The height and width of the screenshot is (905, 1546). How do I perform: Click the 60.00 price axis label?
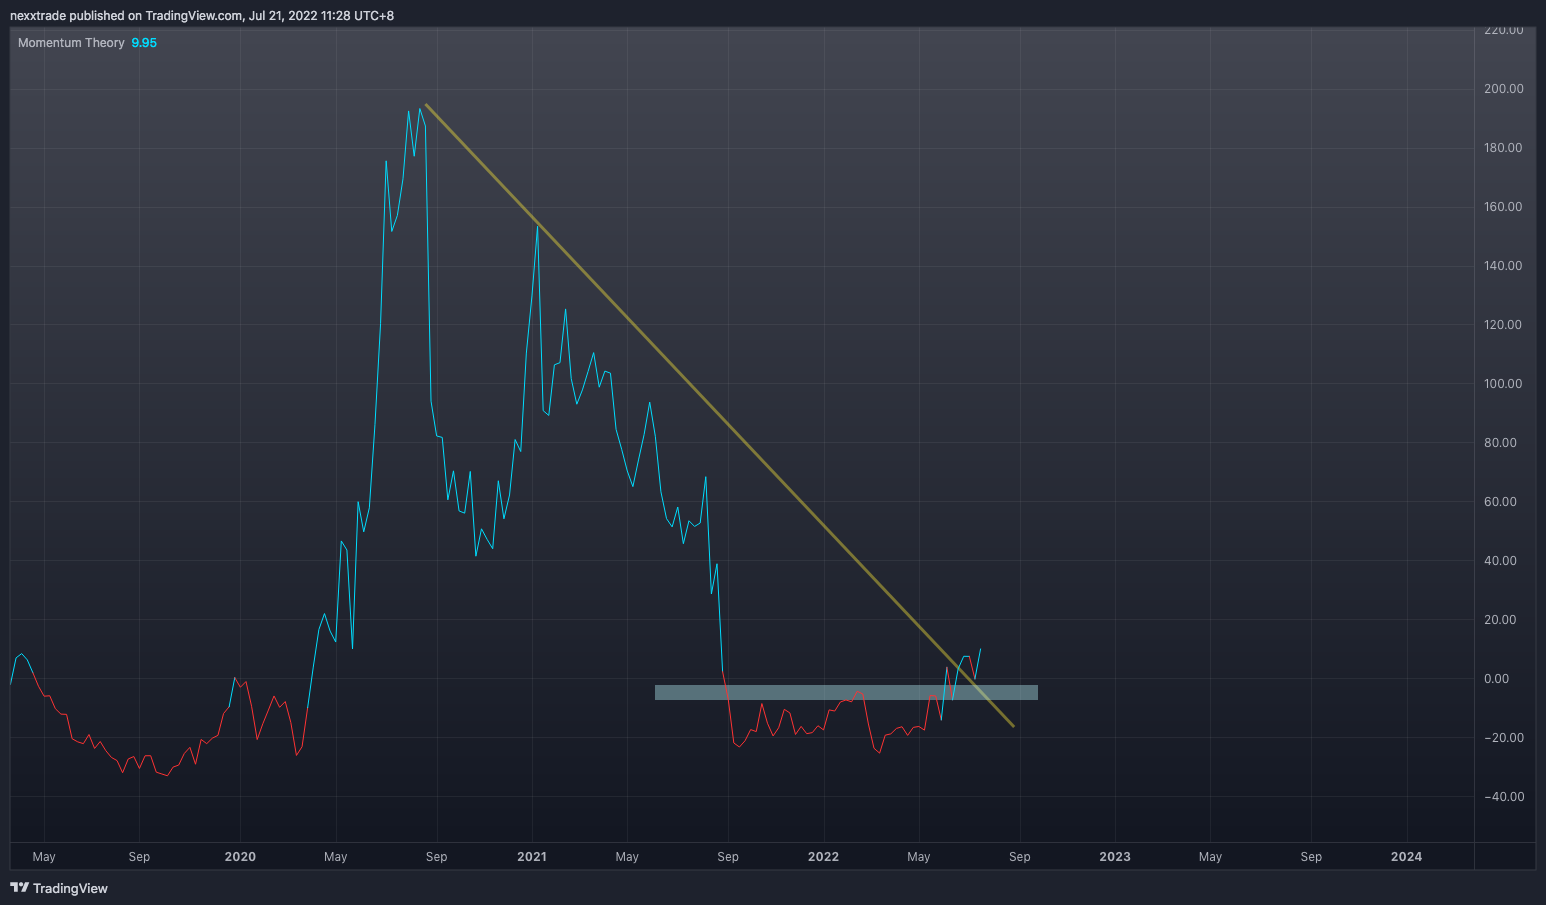[1500, 502]
